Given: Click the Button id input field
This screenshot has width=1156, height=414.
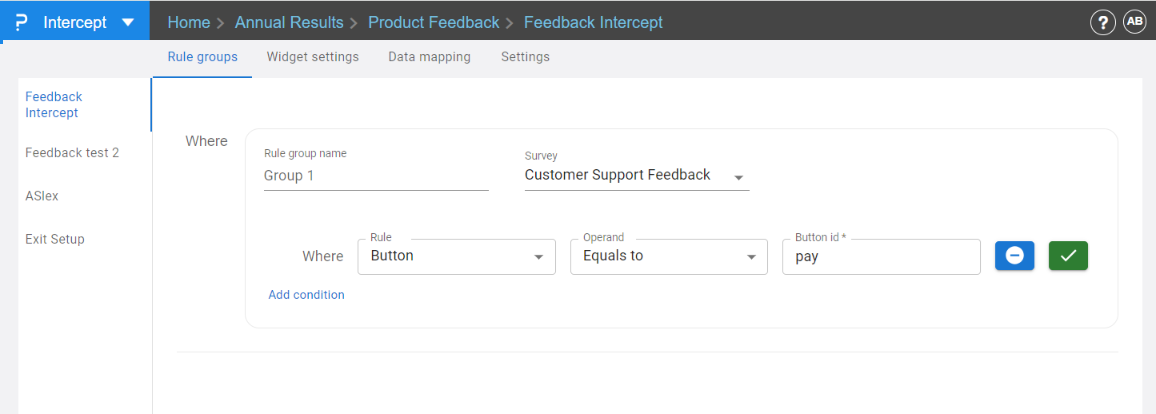Looking at the screenshot, I should [x=880, y=256].
